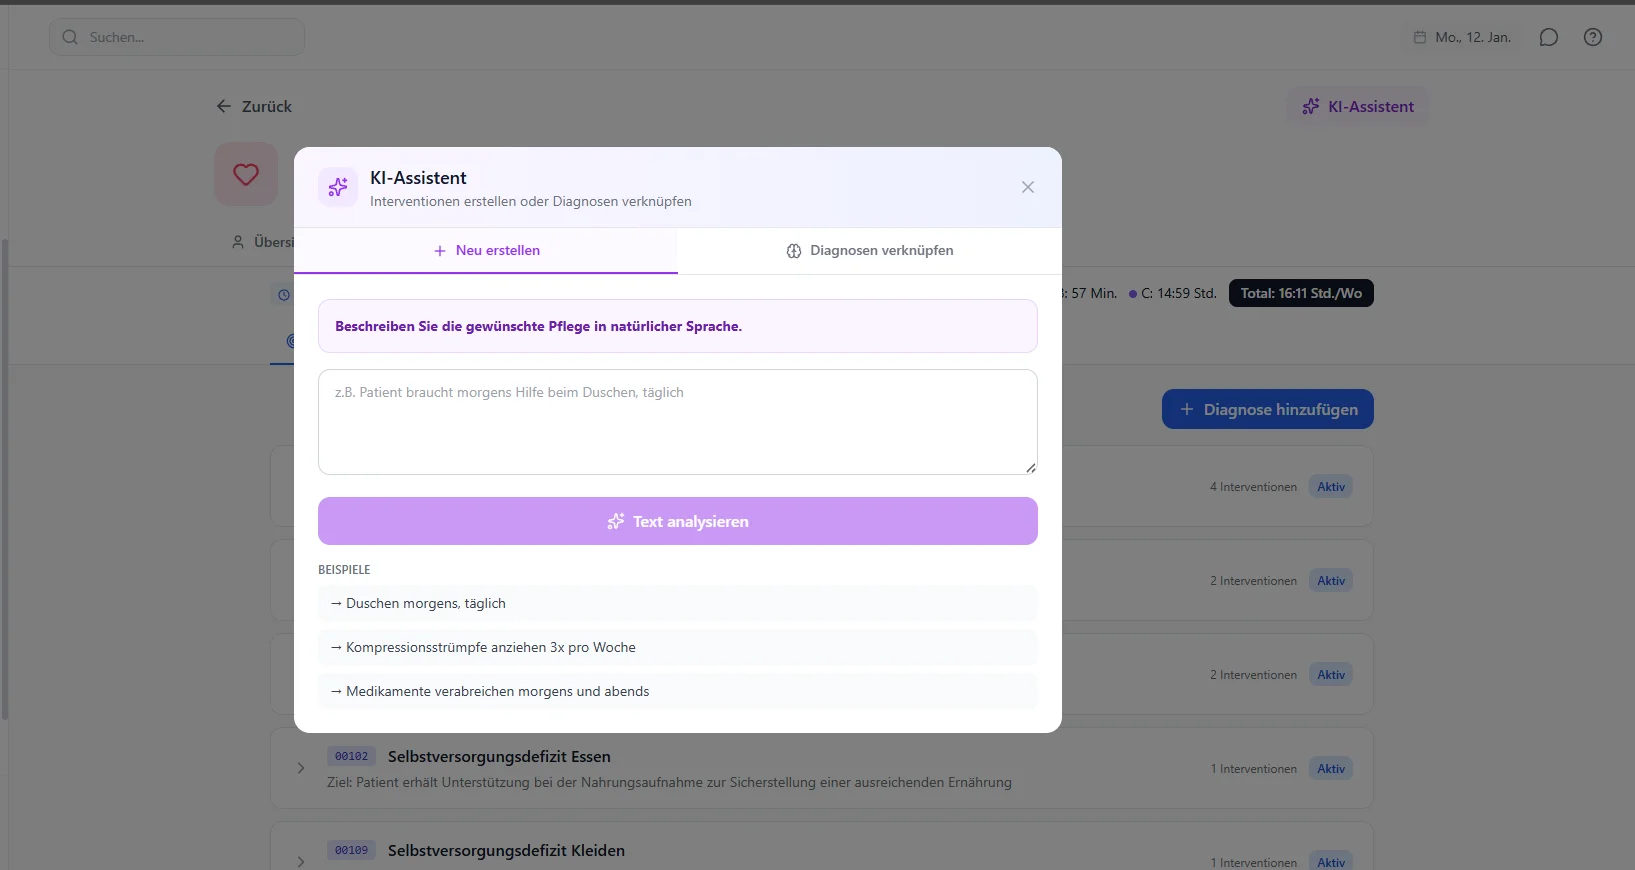Click Aktiv badge in Selbstversorgungsdefizit Essen row

pyautogui.click(x=1331, y=769)
